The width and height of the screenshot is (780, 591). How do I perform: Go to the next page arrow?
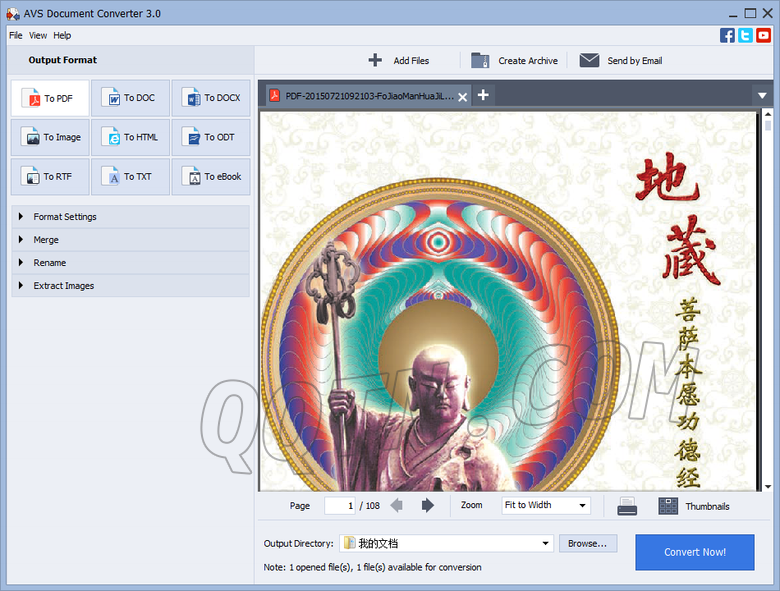[428, 506]
